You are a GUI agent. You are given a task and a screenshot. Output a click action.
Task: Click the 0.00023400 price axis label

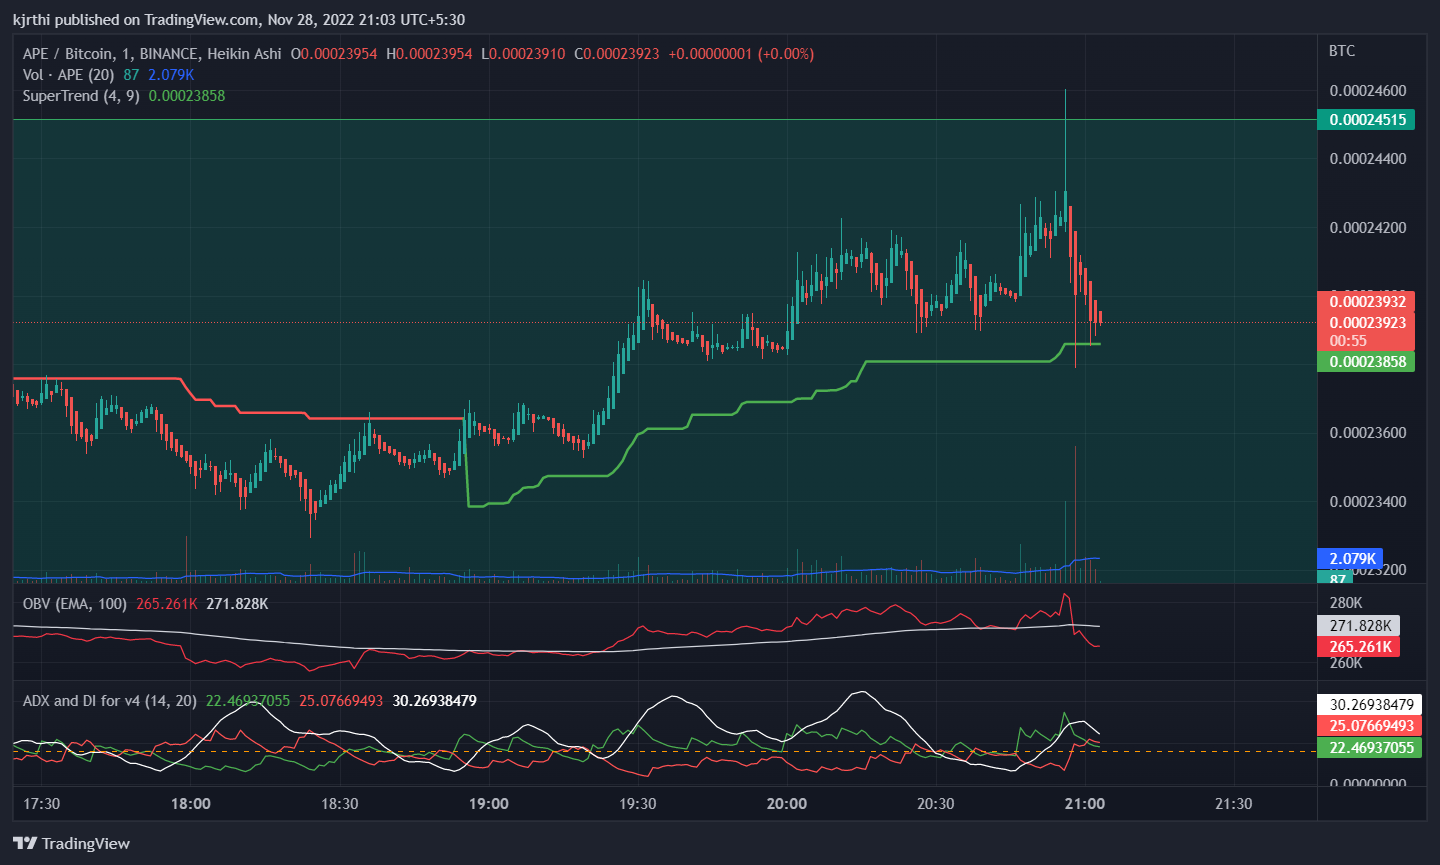coord(1368,502)
